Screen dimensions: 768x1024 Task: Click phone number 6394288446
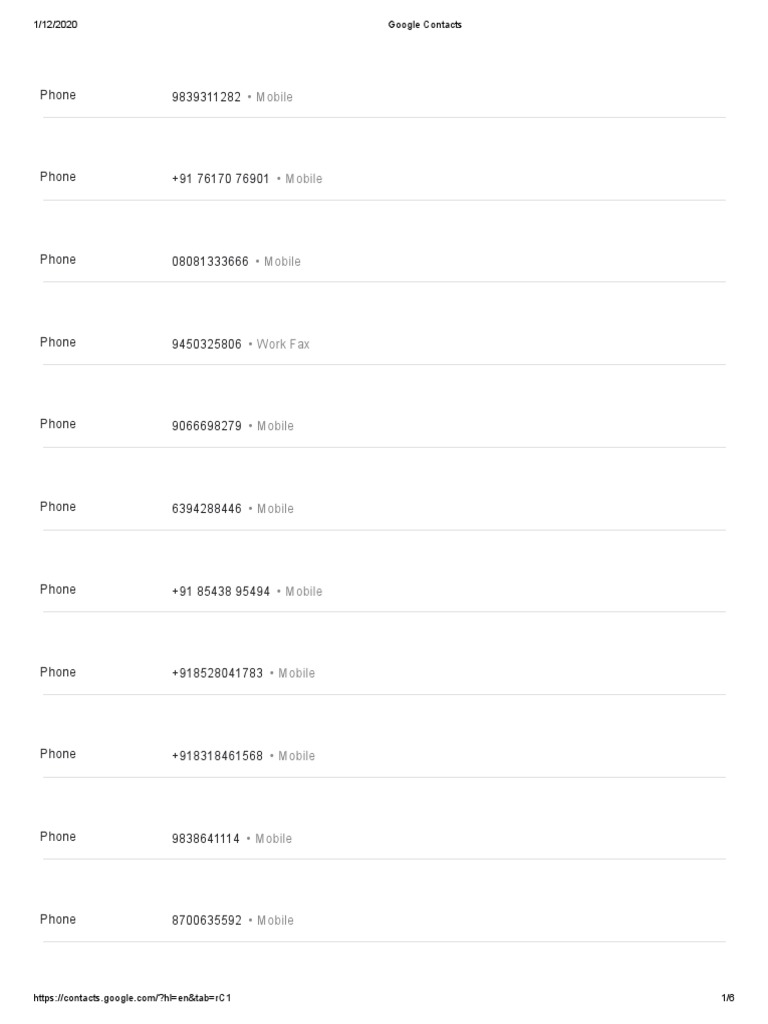[x=207, y=509]
